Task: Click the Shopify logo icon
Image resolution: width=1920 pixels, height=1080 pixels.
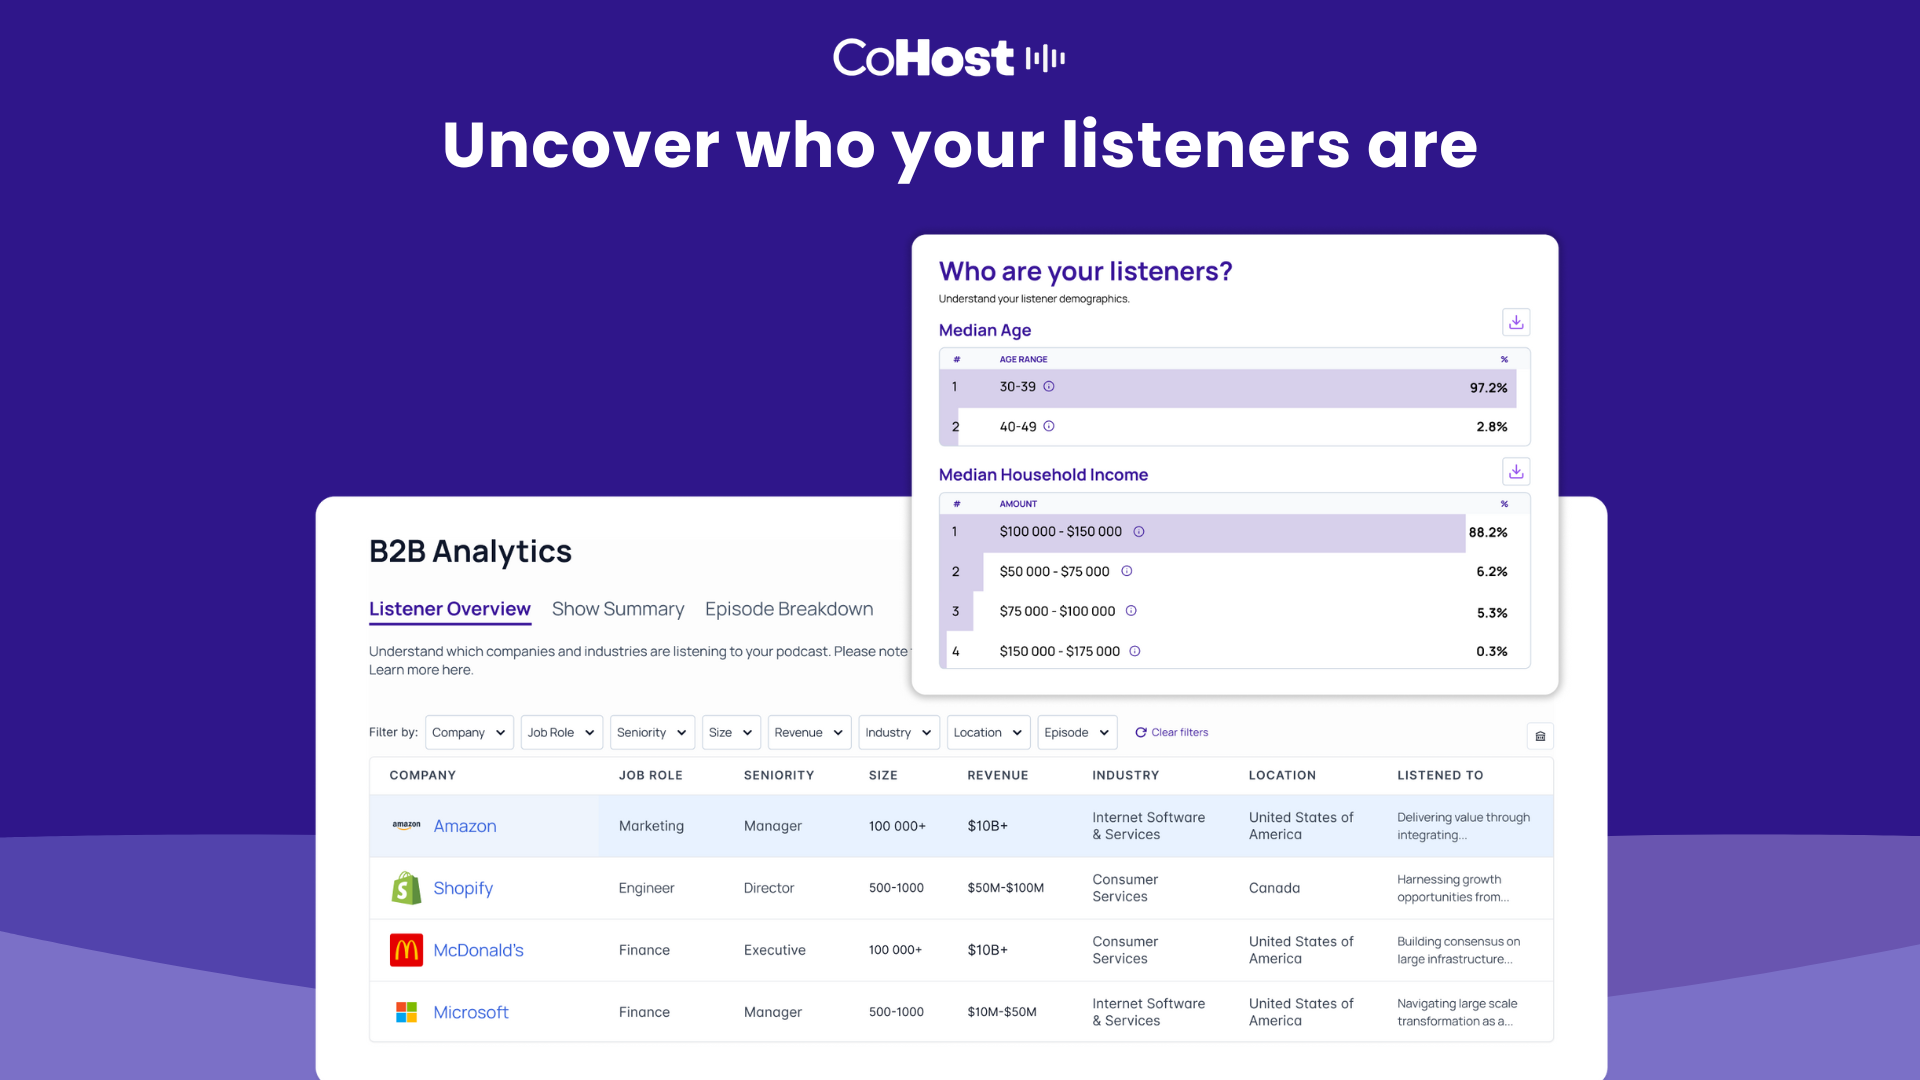Action: coord(406,888)
